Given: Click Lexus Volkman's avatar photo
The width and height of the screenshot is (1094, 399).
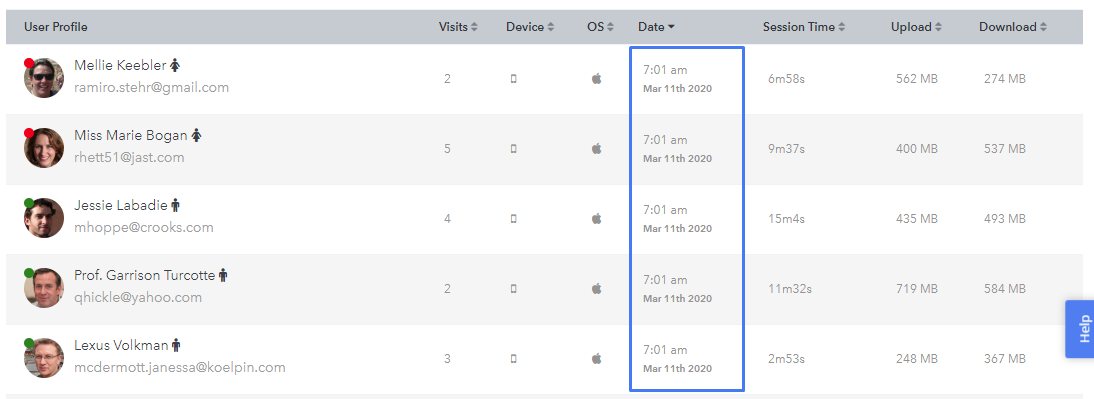Looking at the screenshot, I should coord(44,358).
